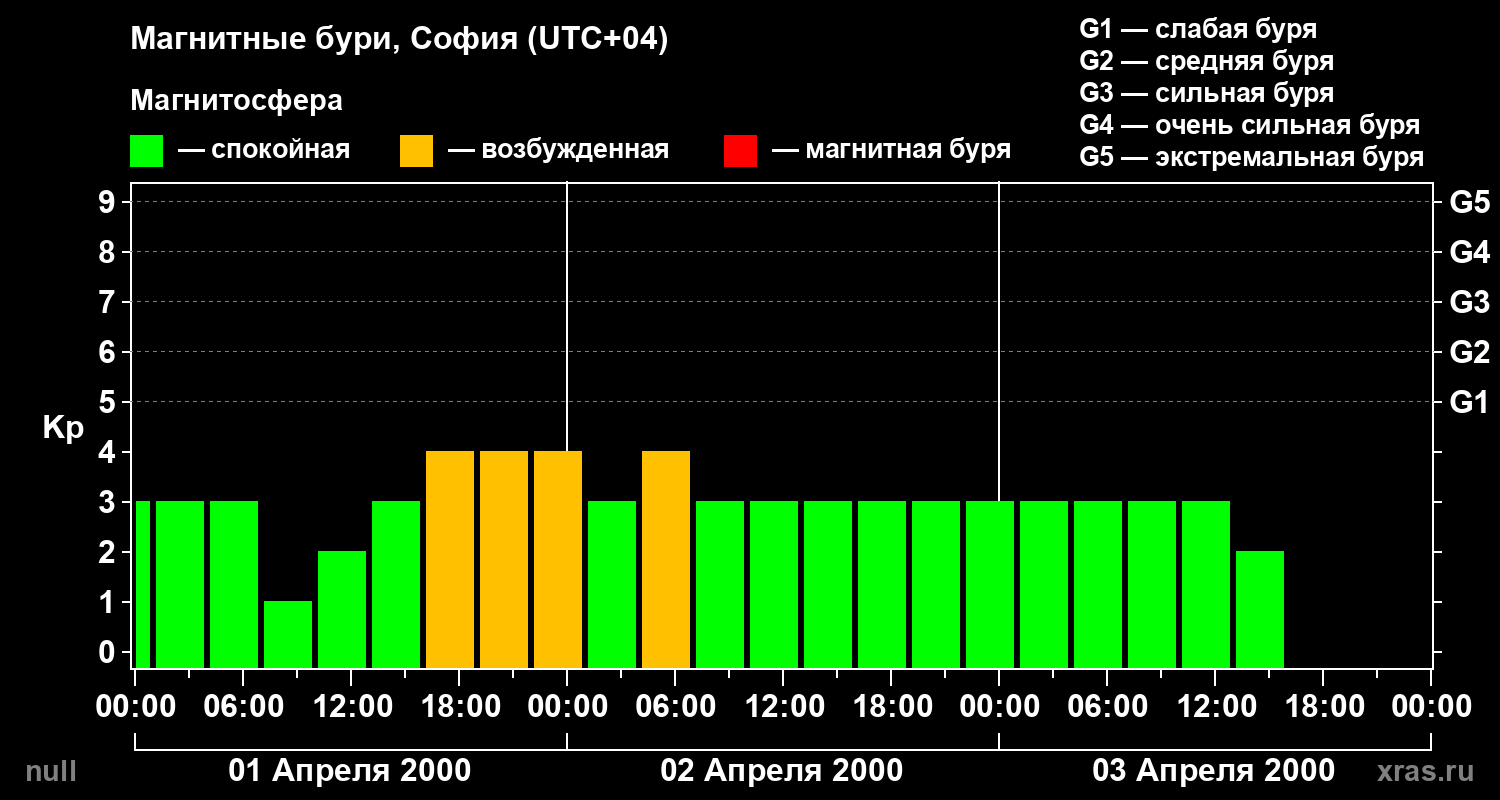Screen dimensions: 1500x800
Task: Click the orange bar crossing the first midnight line
Action: pos(558,559)
